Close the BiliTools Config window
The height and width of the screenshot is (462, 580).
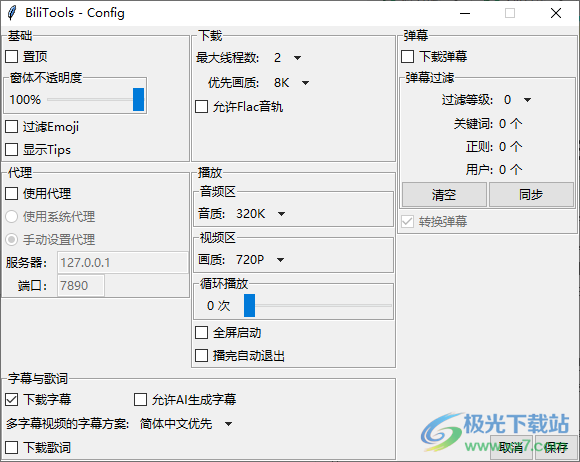pyautogui.click(x=556, y=13)
